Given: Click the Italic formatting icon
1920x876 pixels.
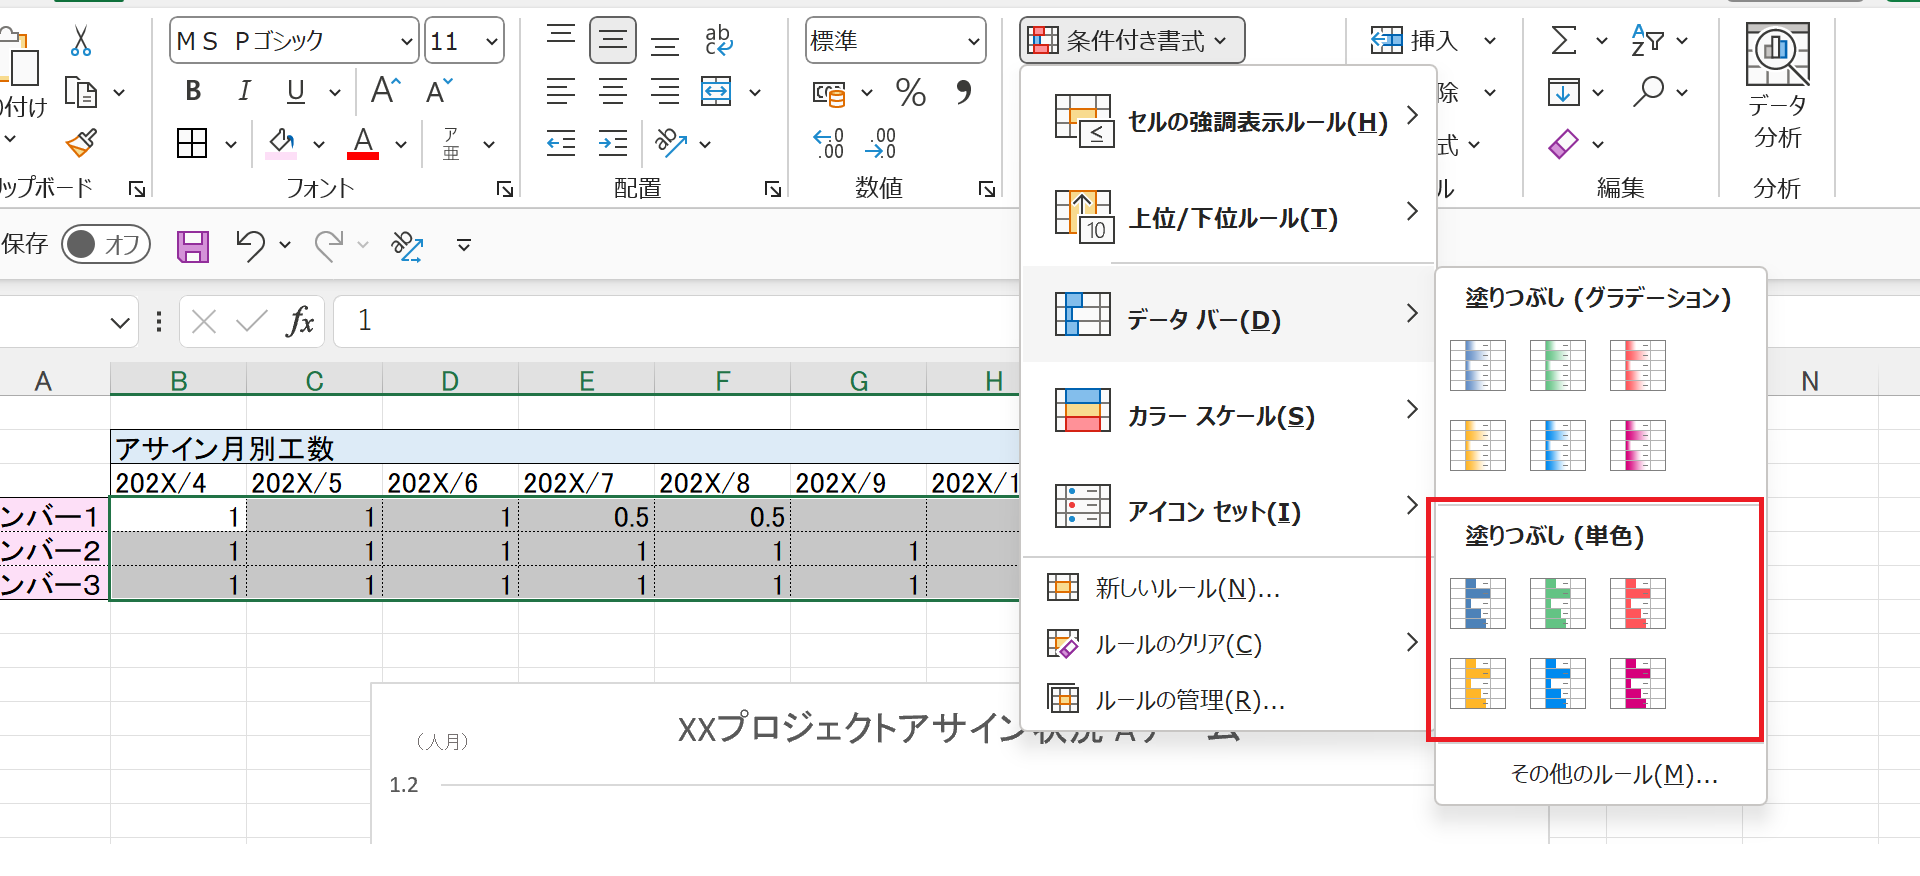Looking at the screenshot, I should click(244, 91).
